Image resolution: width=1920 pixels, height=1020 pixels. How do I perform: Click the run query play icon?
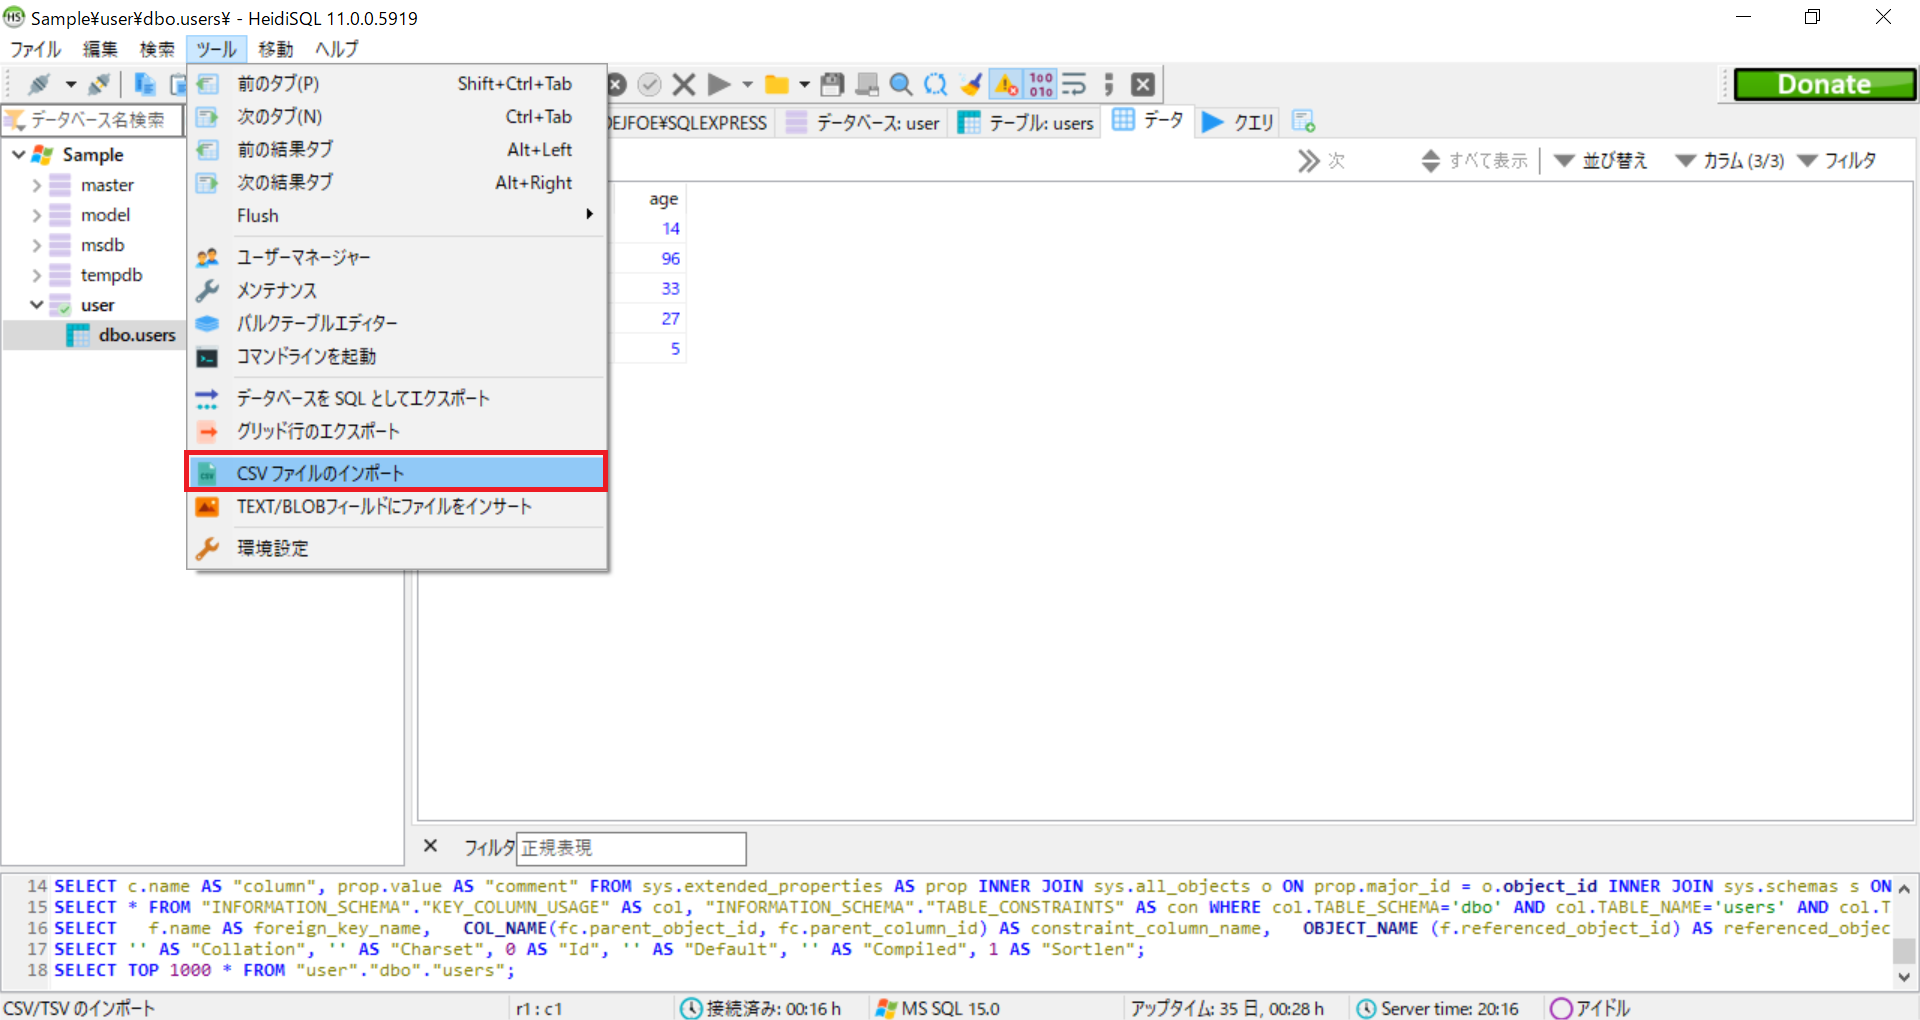(718, 84)
